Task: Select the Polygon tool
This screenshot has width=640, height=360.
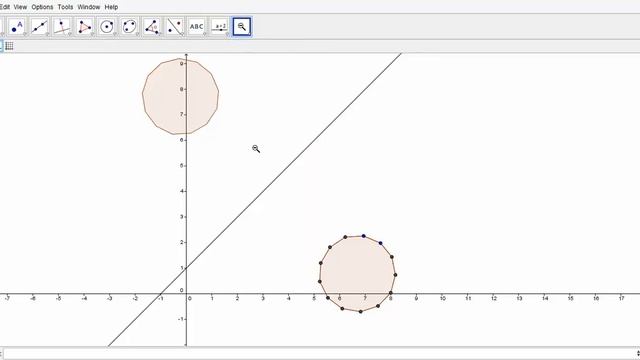Action: [84, 27]
